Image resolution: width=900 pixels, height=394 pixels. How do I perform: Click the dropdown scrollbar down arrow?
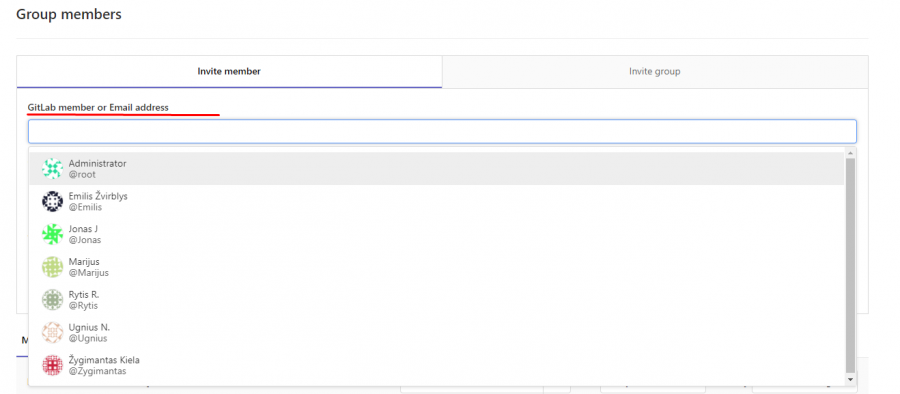(x=851, y=380)
